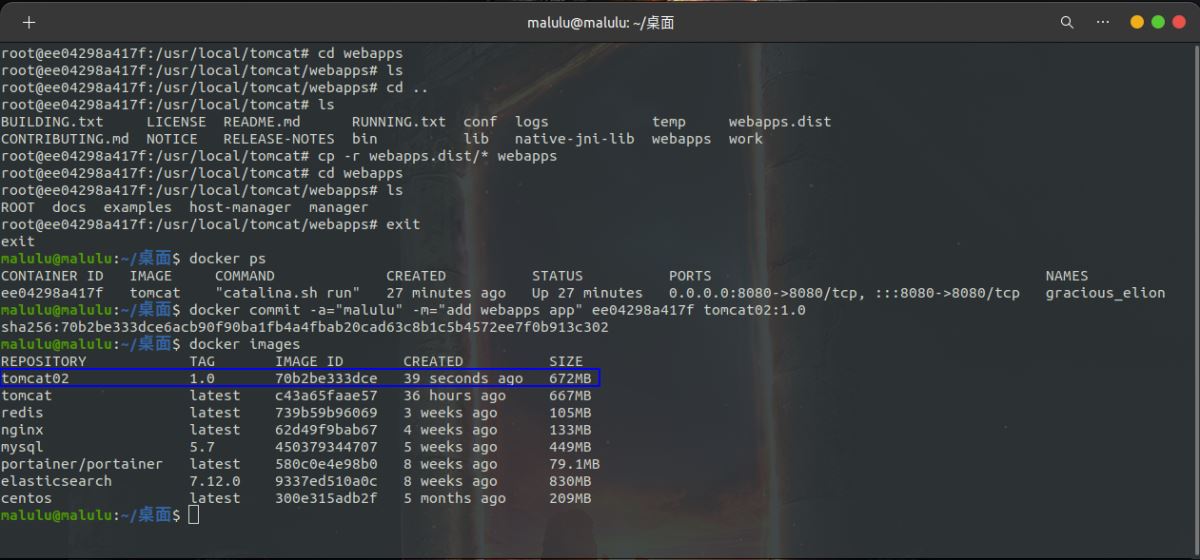
Task: Click the nginx repository name
Action: point(22,429)
